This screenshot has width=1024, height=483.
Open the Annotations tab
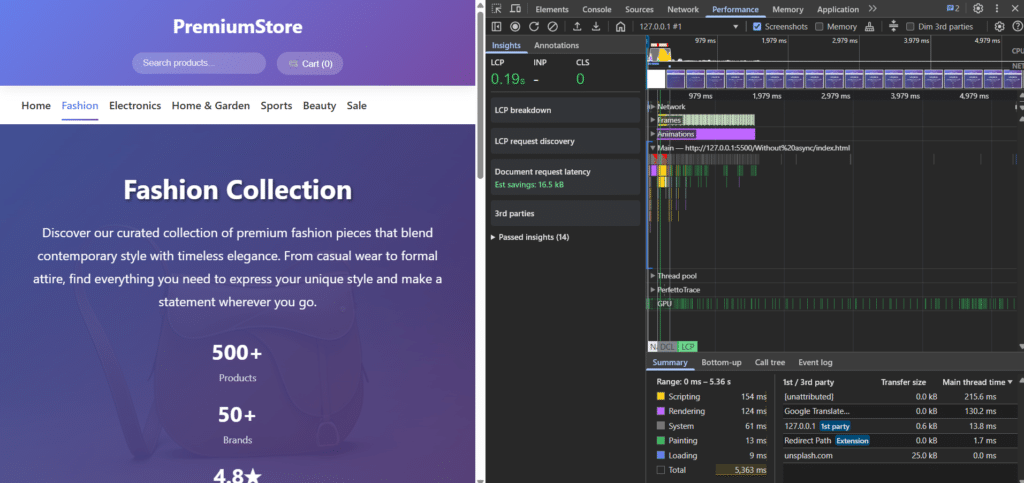point(556,46)
